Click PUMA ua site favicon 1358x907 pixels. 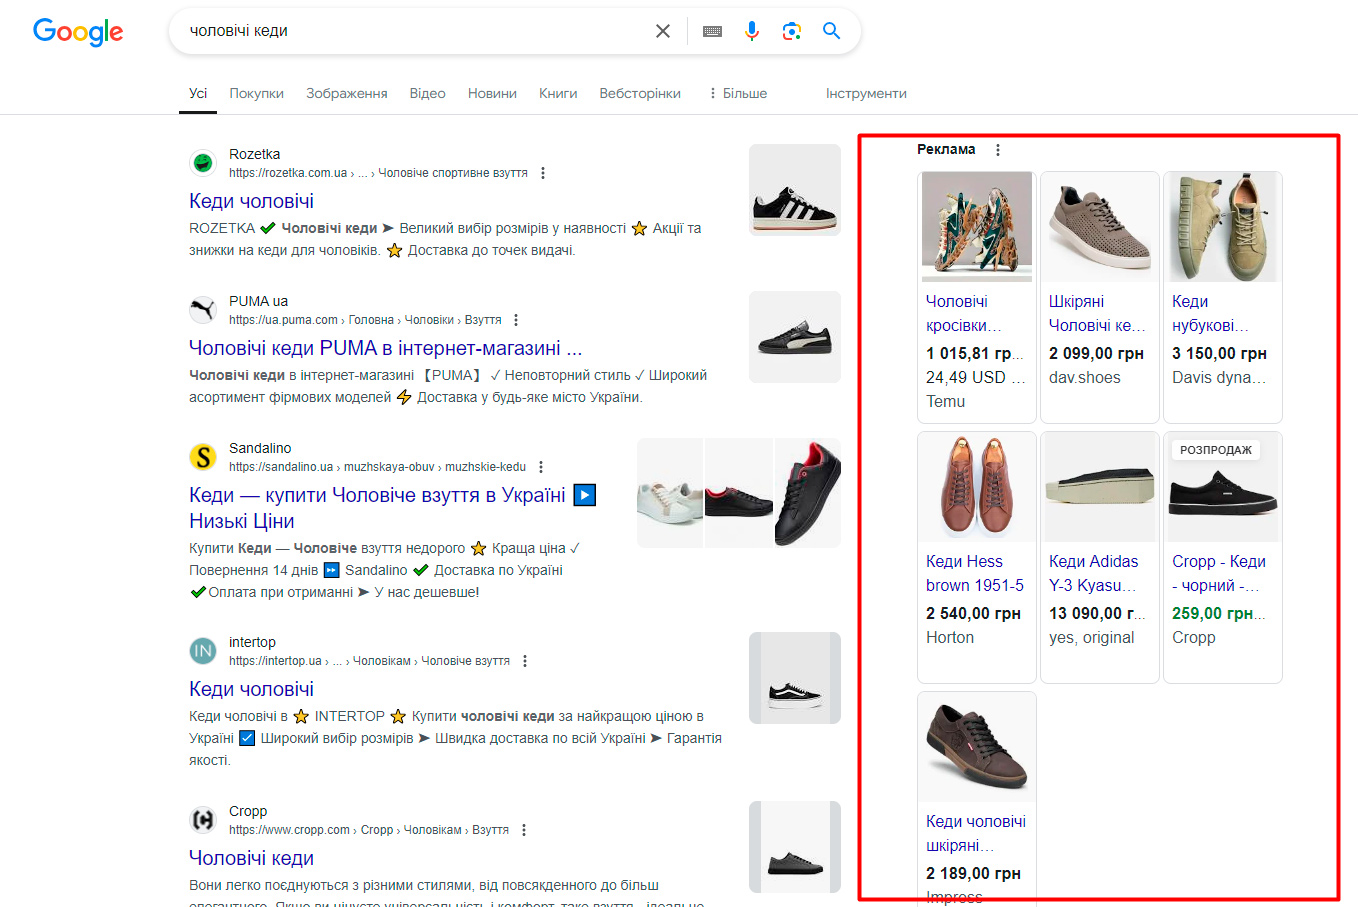click(203, 309)
